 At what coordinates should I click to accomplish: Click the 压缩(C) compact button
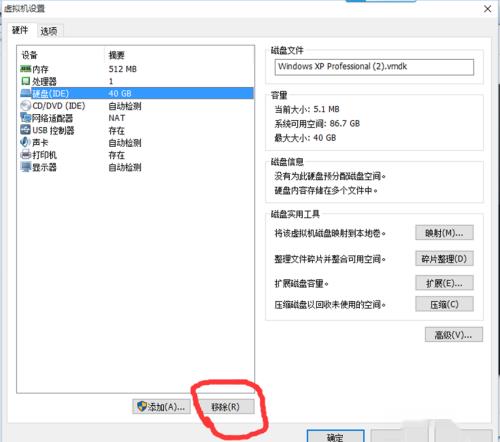[444, 304]
